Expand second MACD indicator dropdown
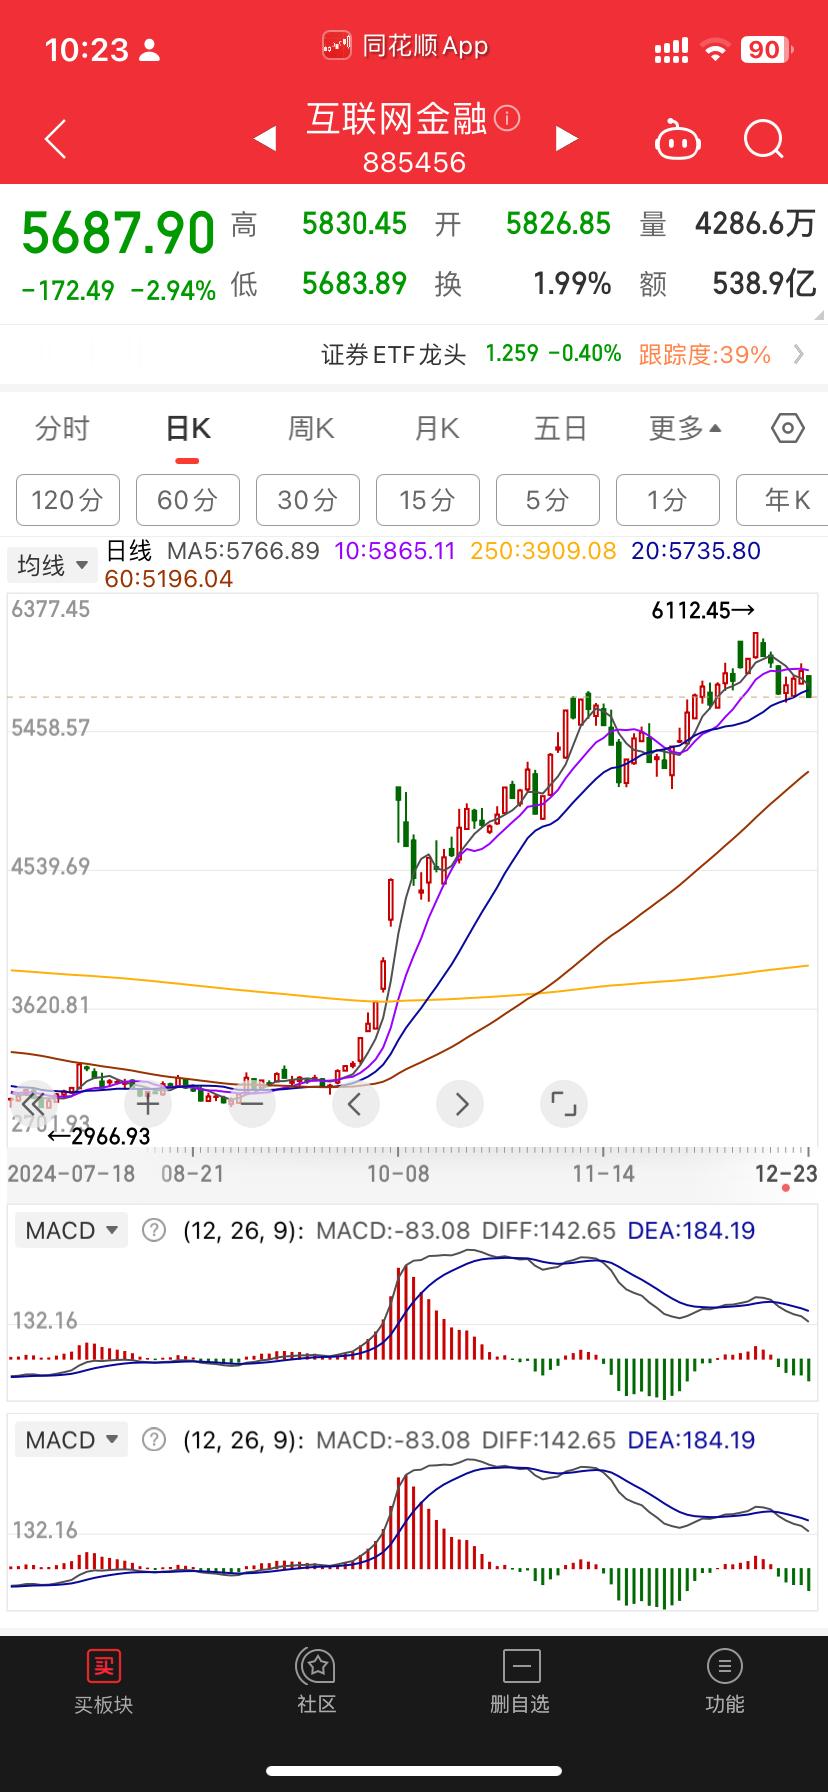This screenshot has width=828, height=1792. tap(71, 1440)
